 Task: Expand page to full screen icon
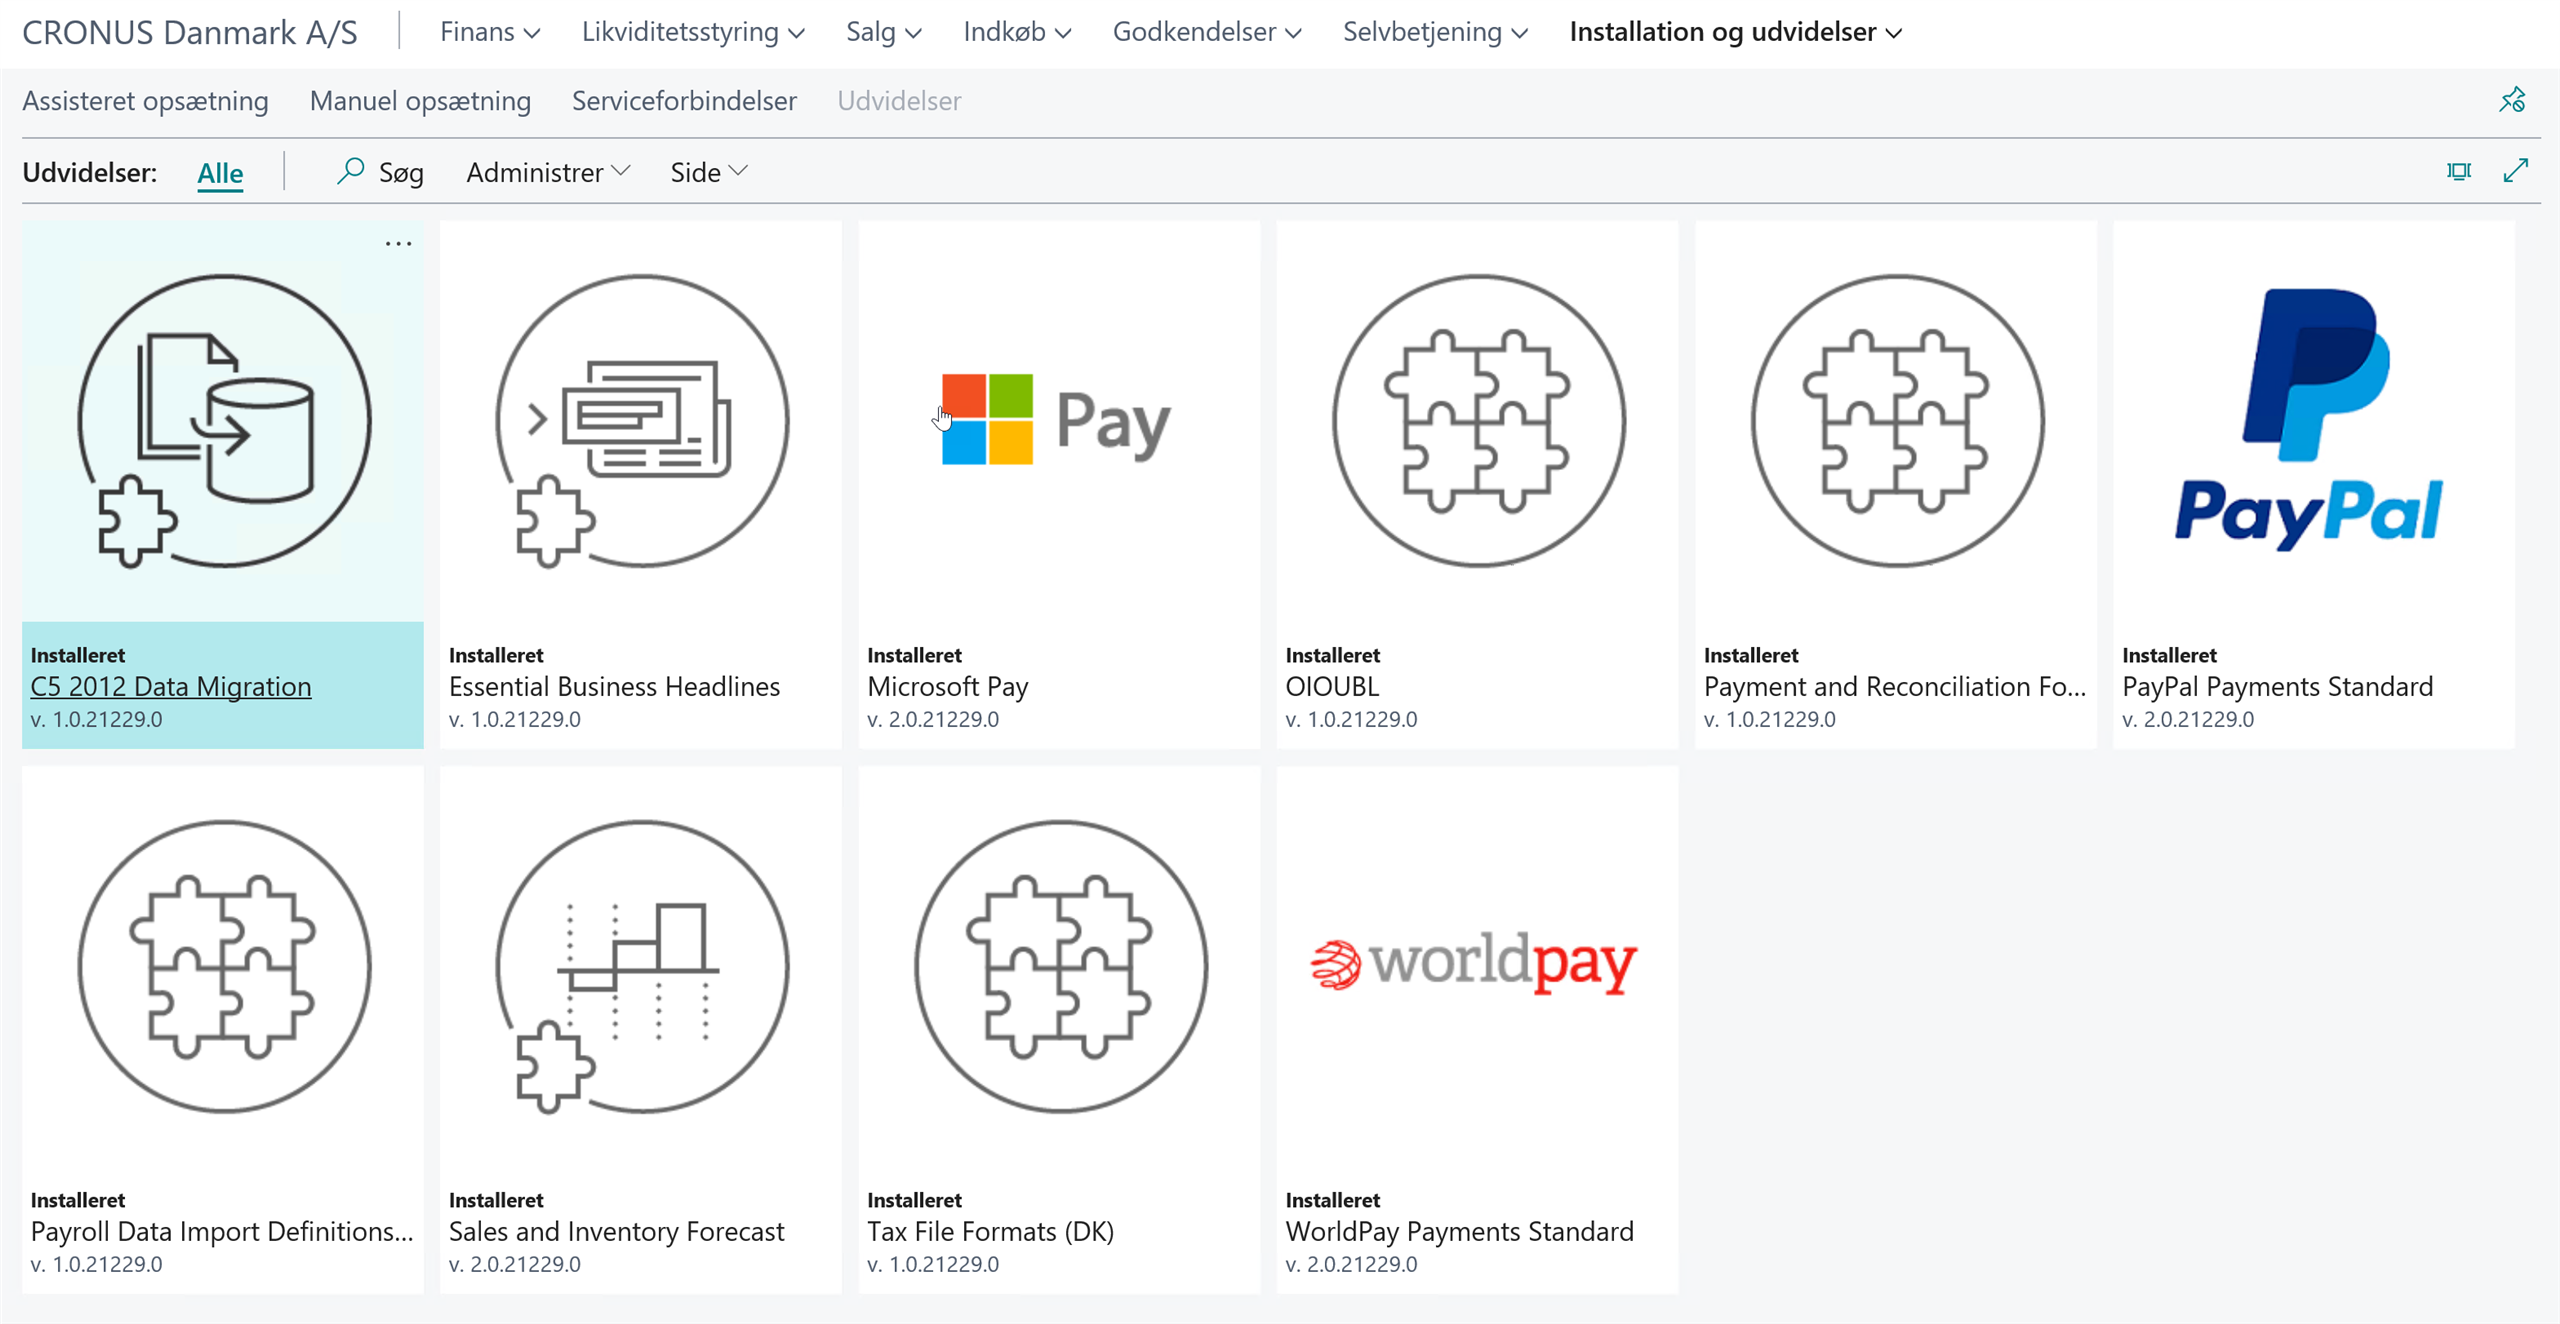[x=2516, y=171]
